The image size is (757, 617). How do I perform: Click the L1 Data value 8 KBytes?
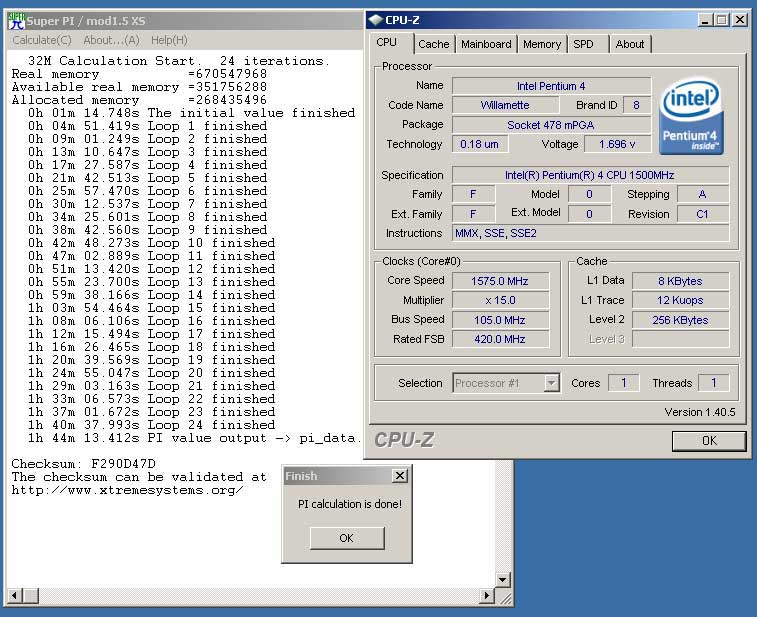coord(680,281)
